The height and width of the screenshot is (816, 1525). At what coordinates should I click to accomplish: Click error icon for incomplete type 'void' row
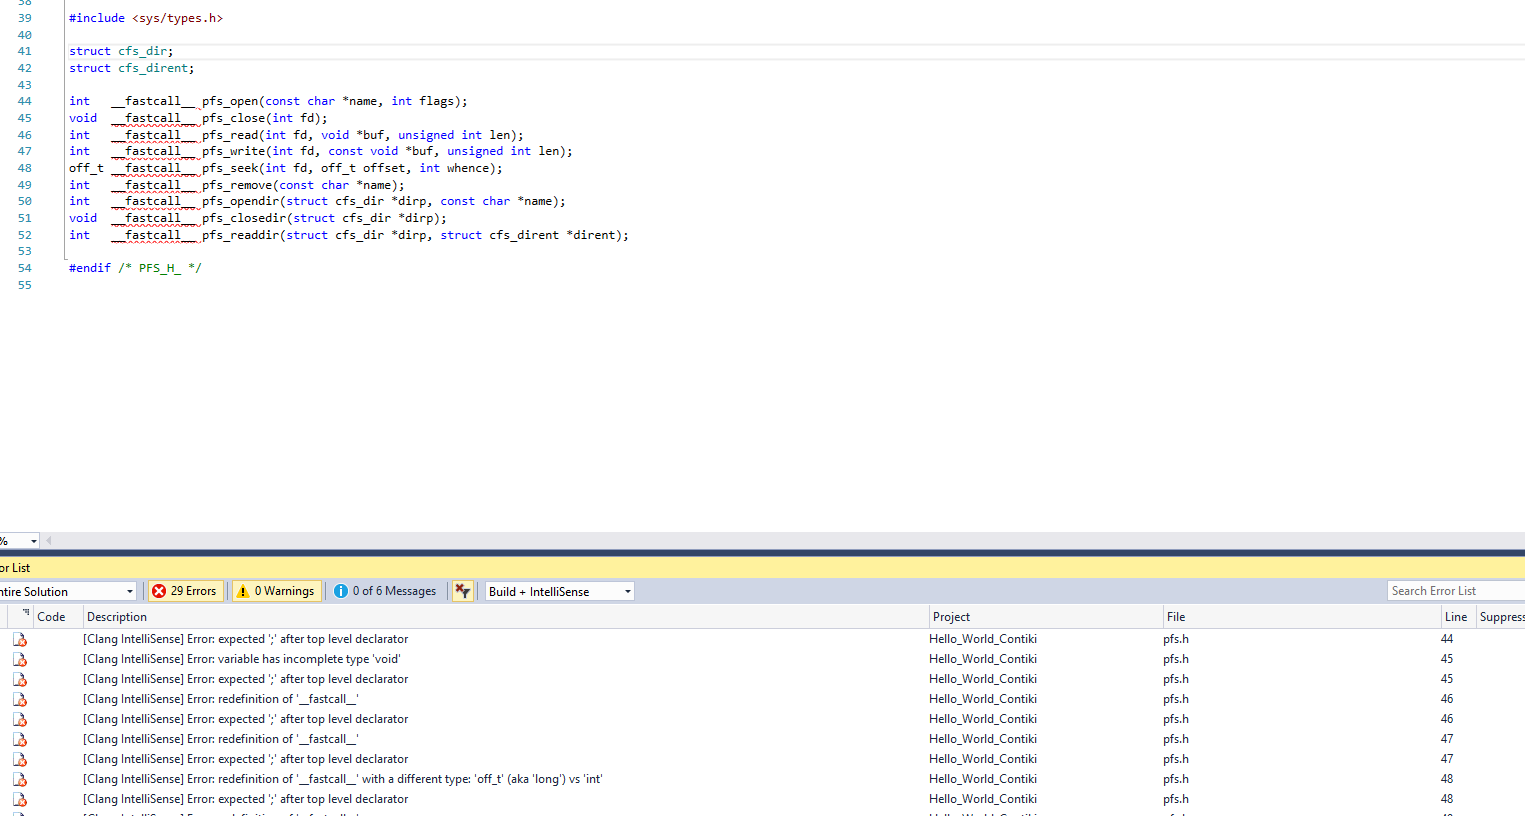19,659
